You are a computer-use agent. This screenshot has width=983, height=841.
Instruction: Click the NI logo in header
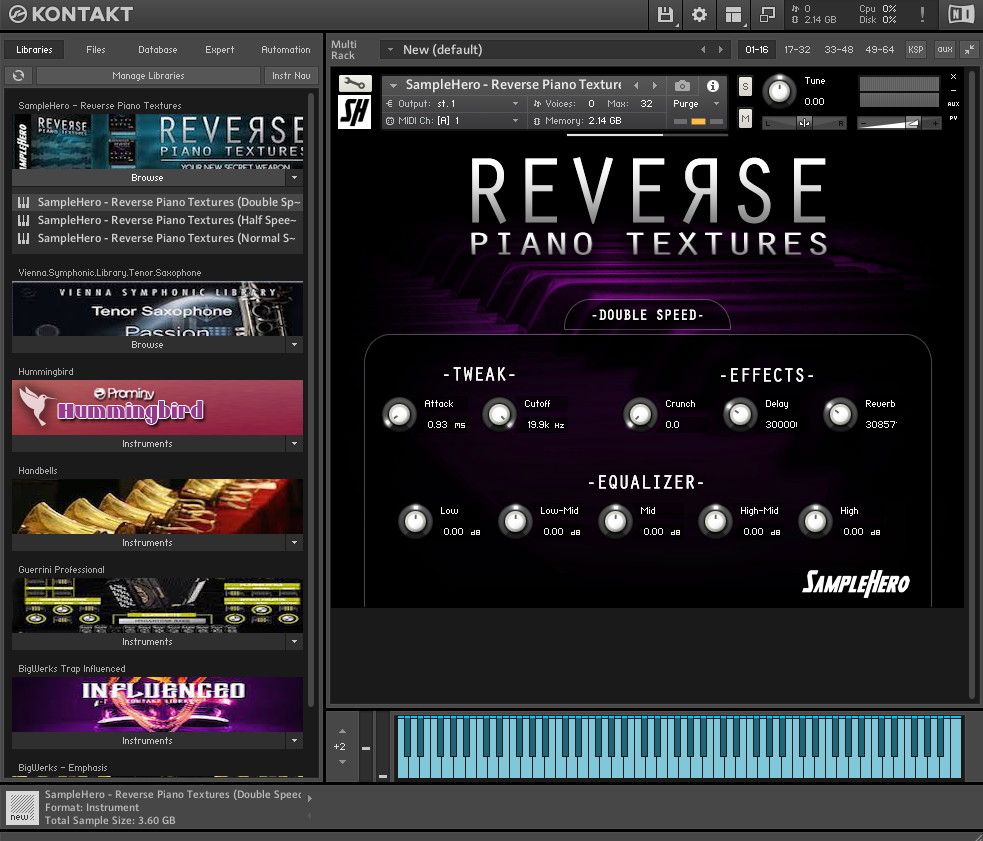point(961,14)
